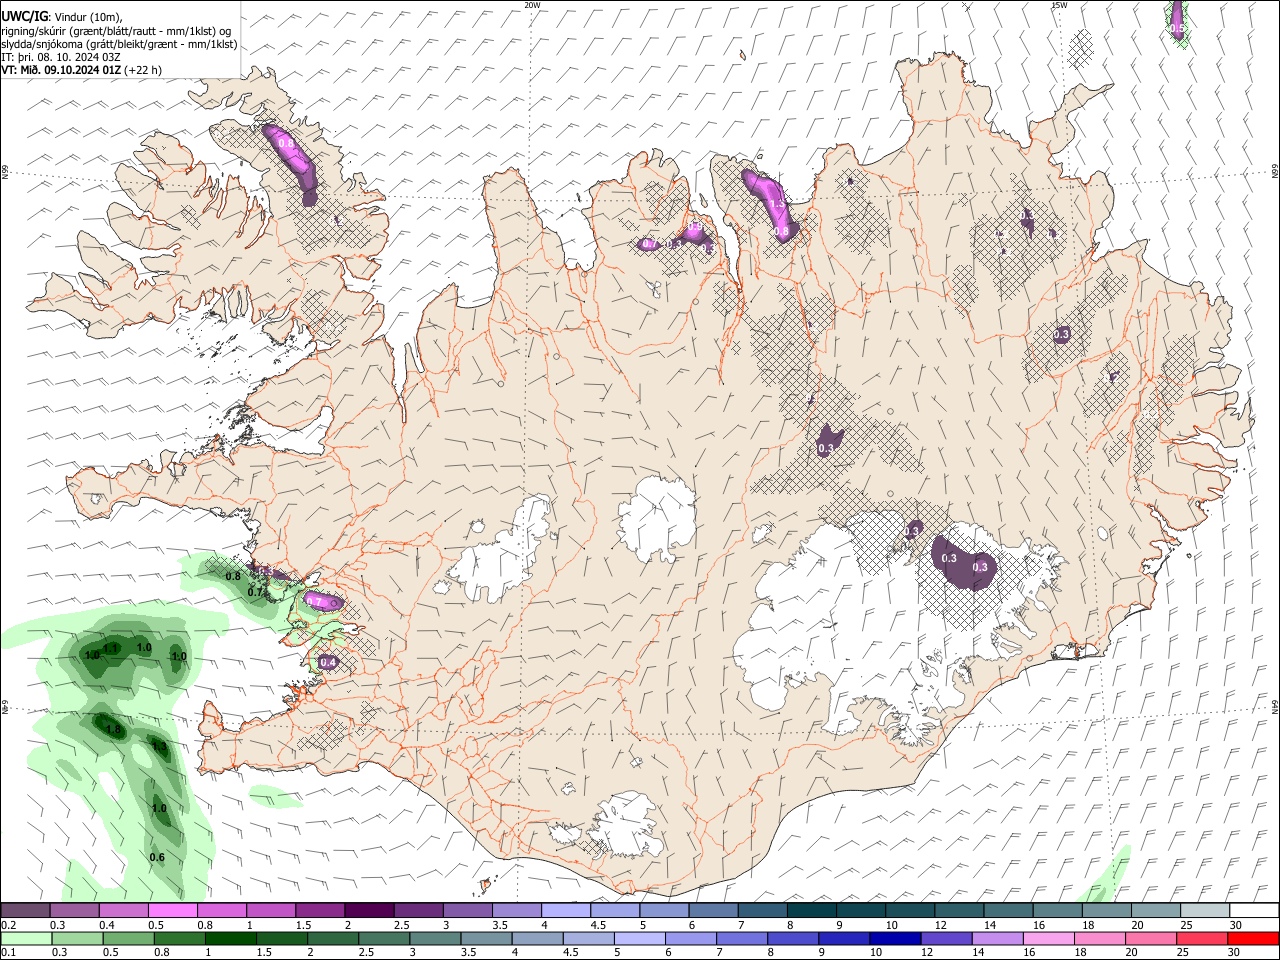Viewport: 1280px width, 960px height.
Task: Click the '1.3' rain value in green offshore band
Action: pos(158,746)
